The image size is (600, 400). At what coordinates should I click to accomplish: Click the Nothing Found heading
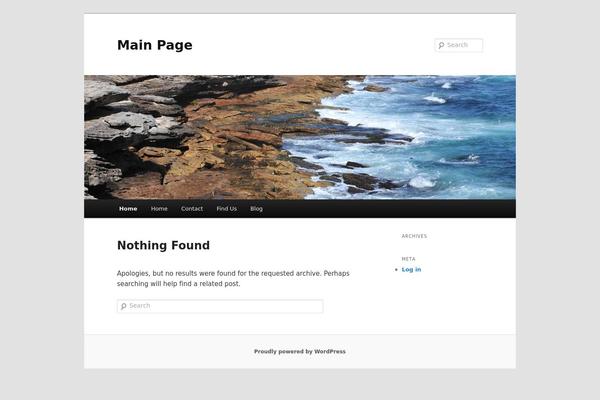point(163,245)
